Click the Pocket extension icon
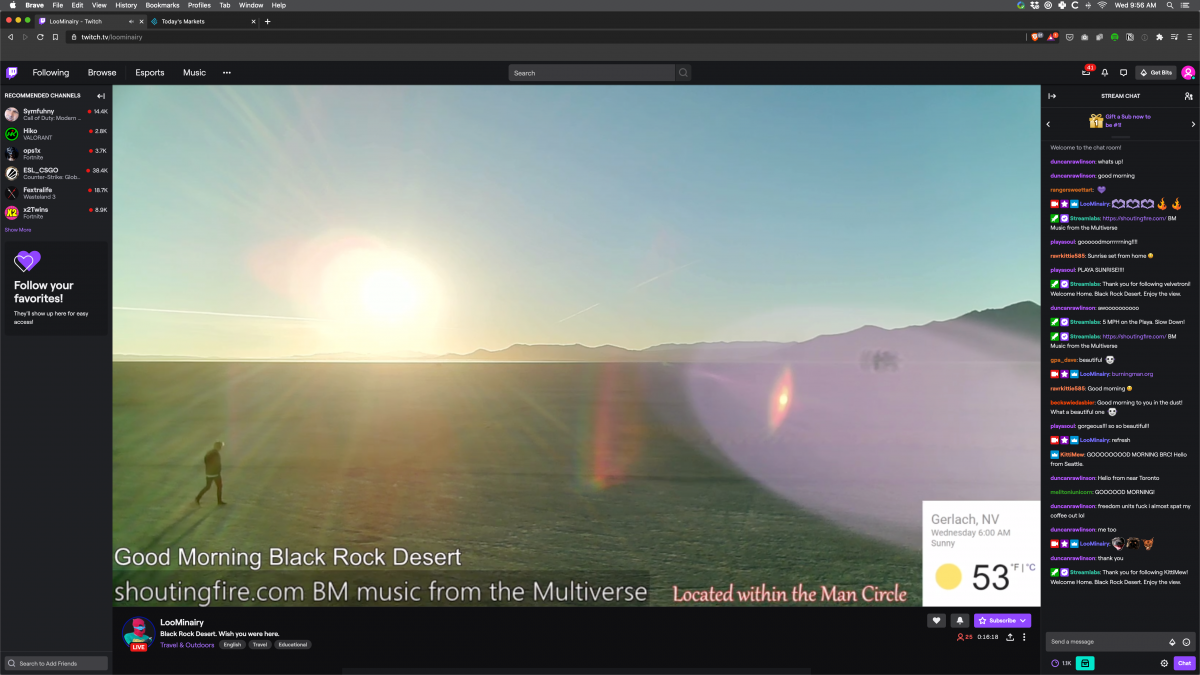 pyautogui.click(x=1070, y=37)
